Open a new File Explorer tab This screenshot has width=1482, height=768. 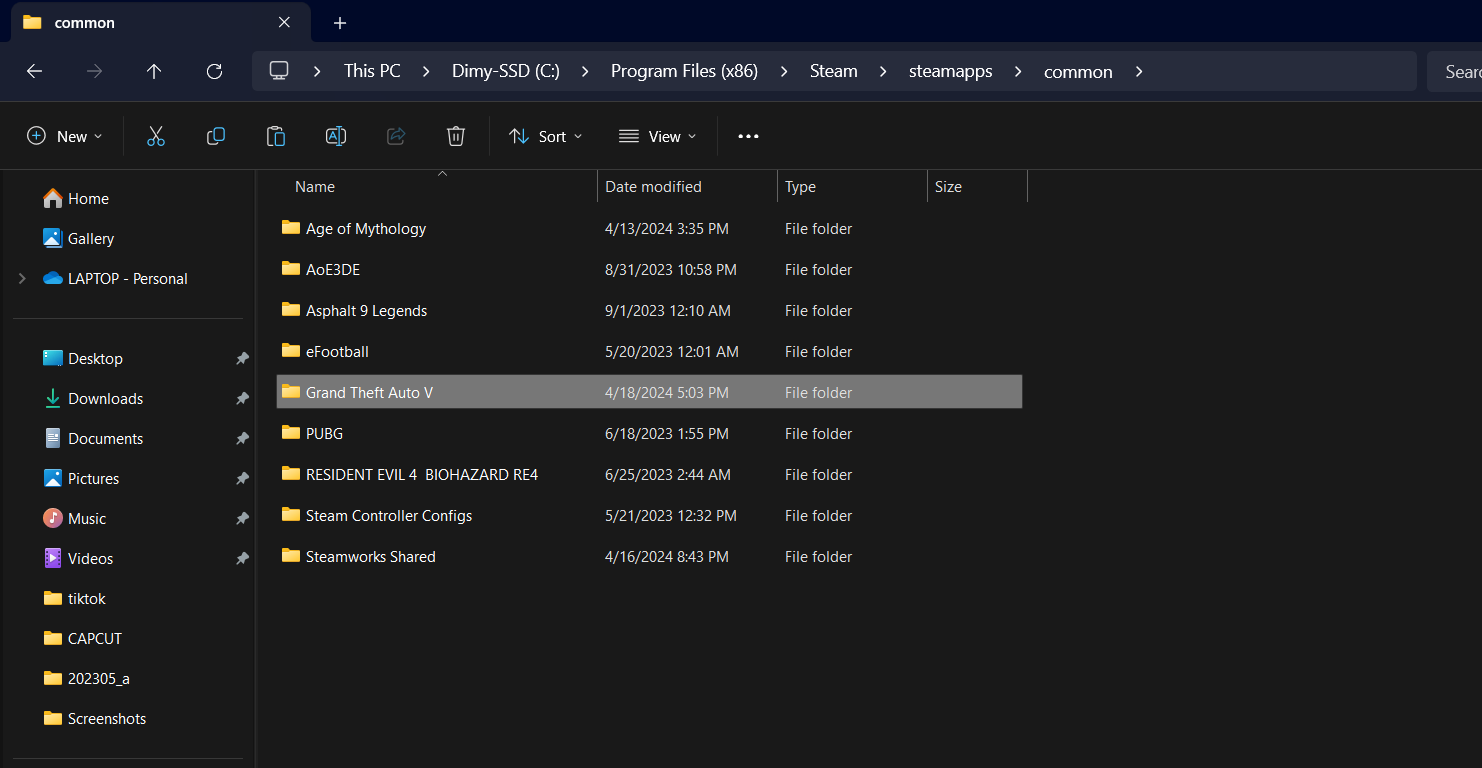[x=338, y=22]
